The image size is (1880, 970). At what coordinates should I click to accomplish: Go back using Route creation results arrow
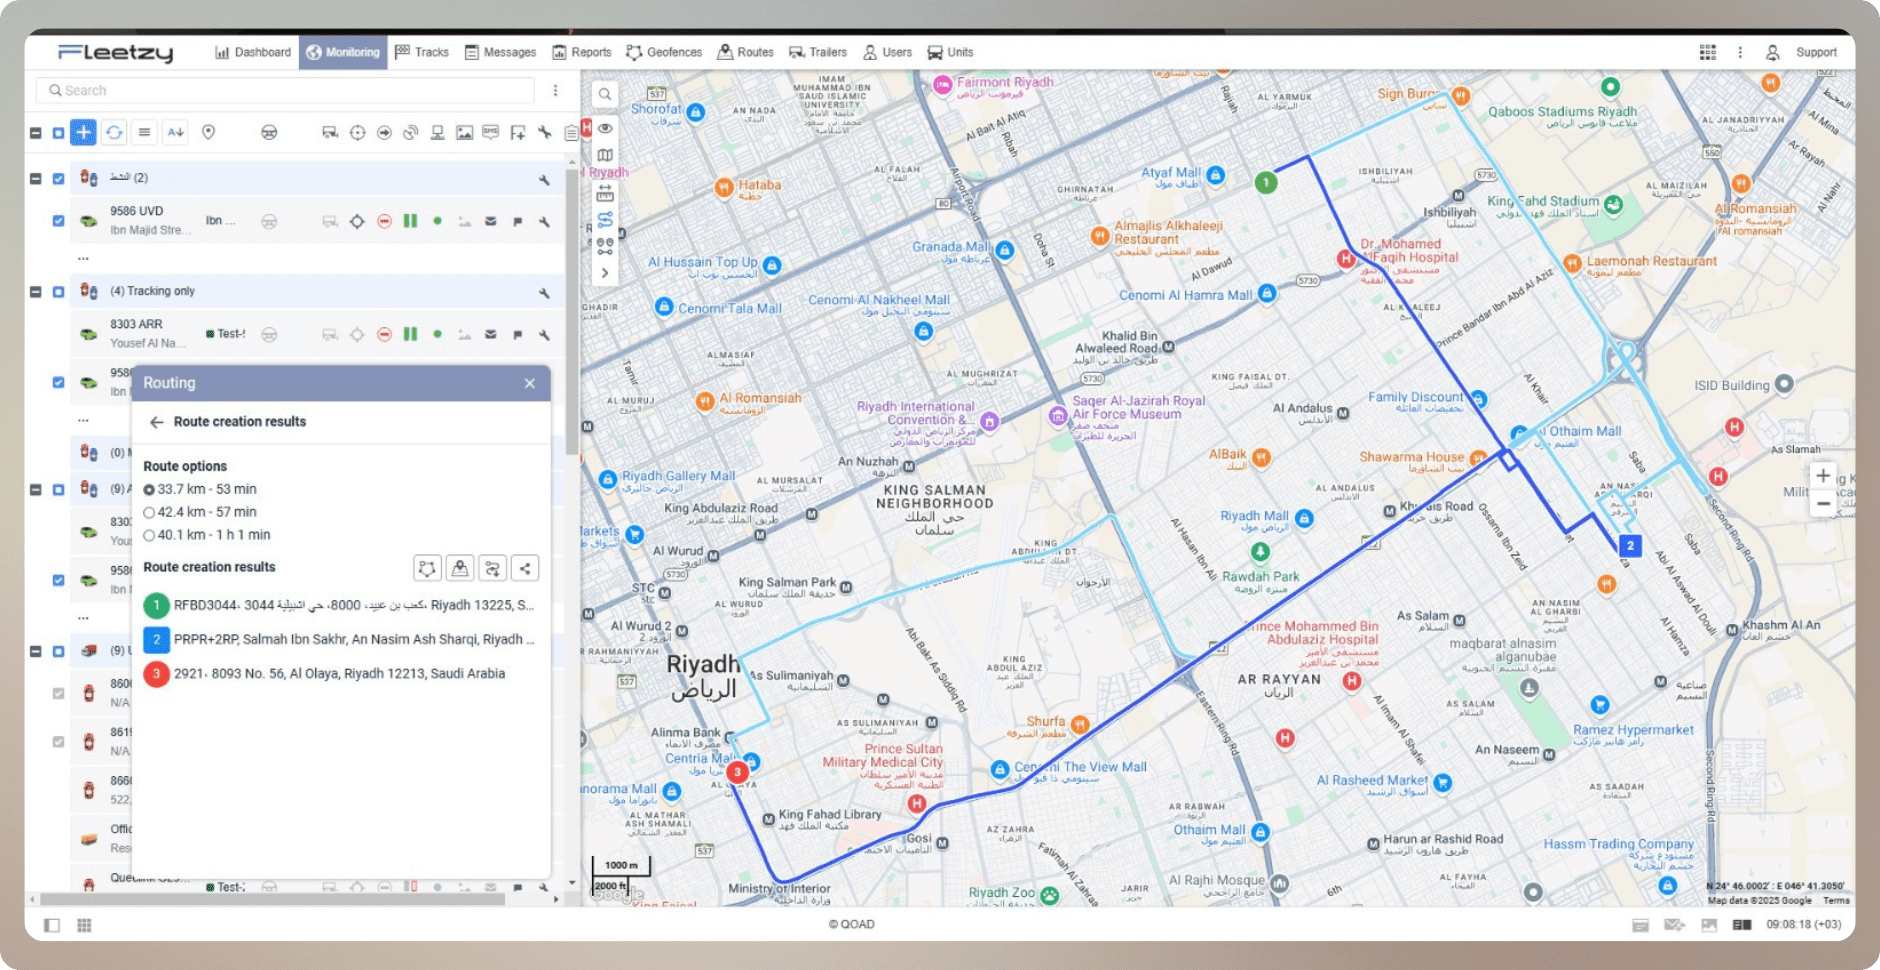coord(157,422)
